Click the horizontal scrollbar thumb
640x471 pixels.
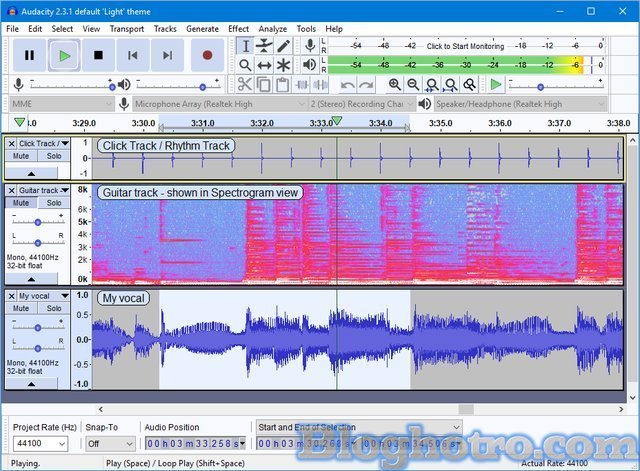[x=466, y=409]
